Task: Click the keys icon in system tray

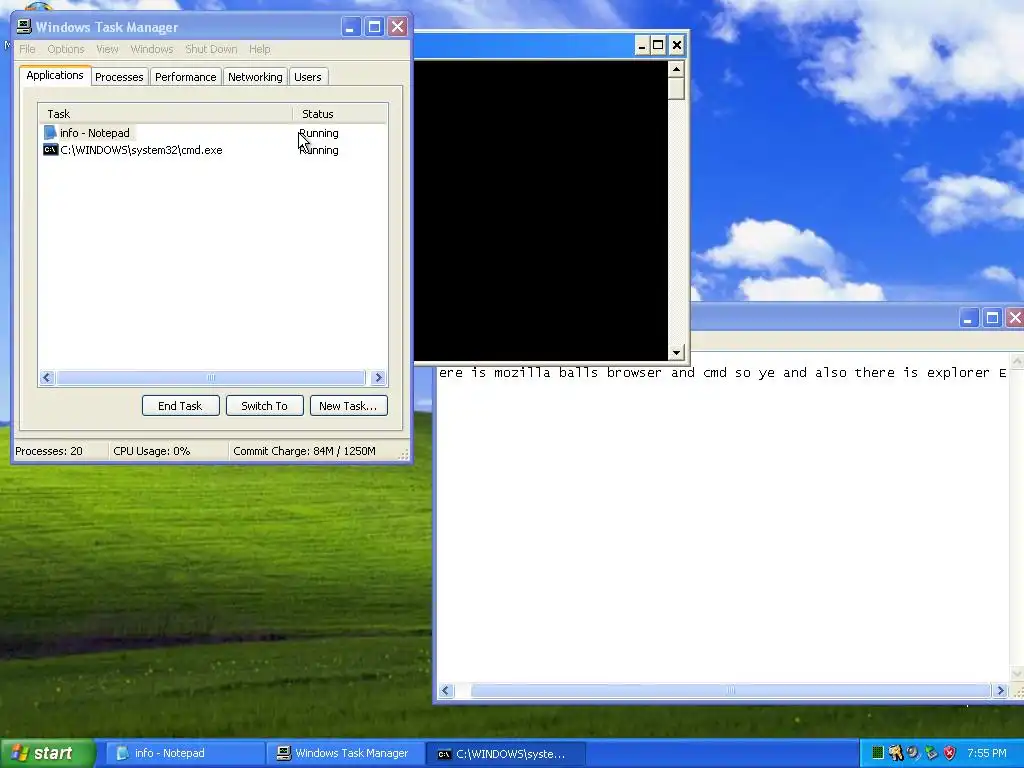Action: pyautogui.click(x=895, y=753)
